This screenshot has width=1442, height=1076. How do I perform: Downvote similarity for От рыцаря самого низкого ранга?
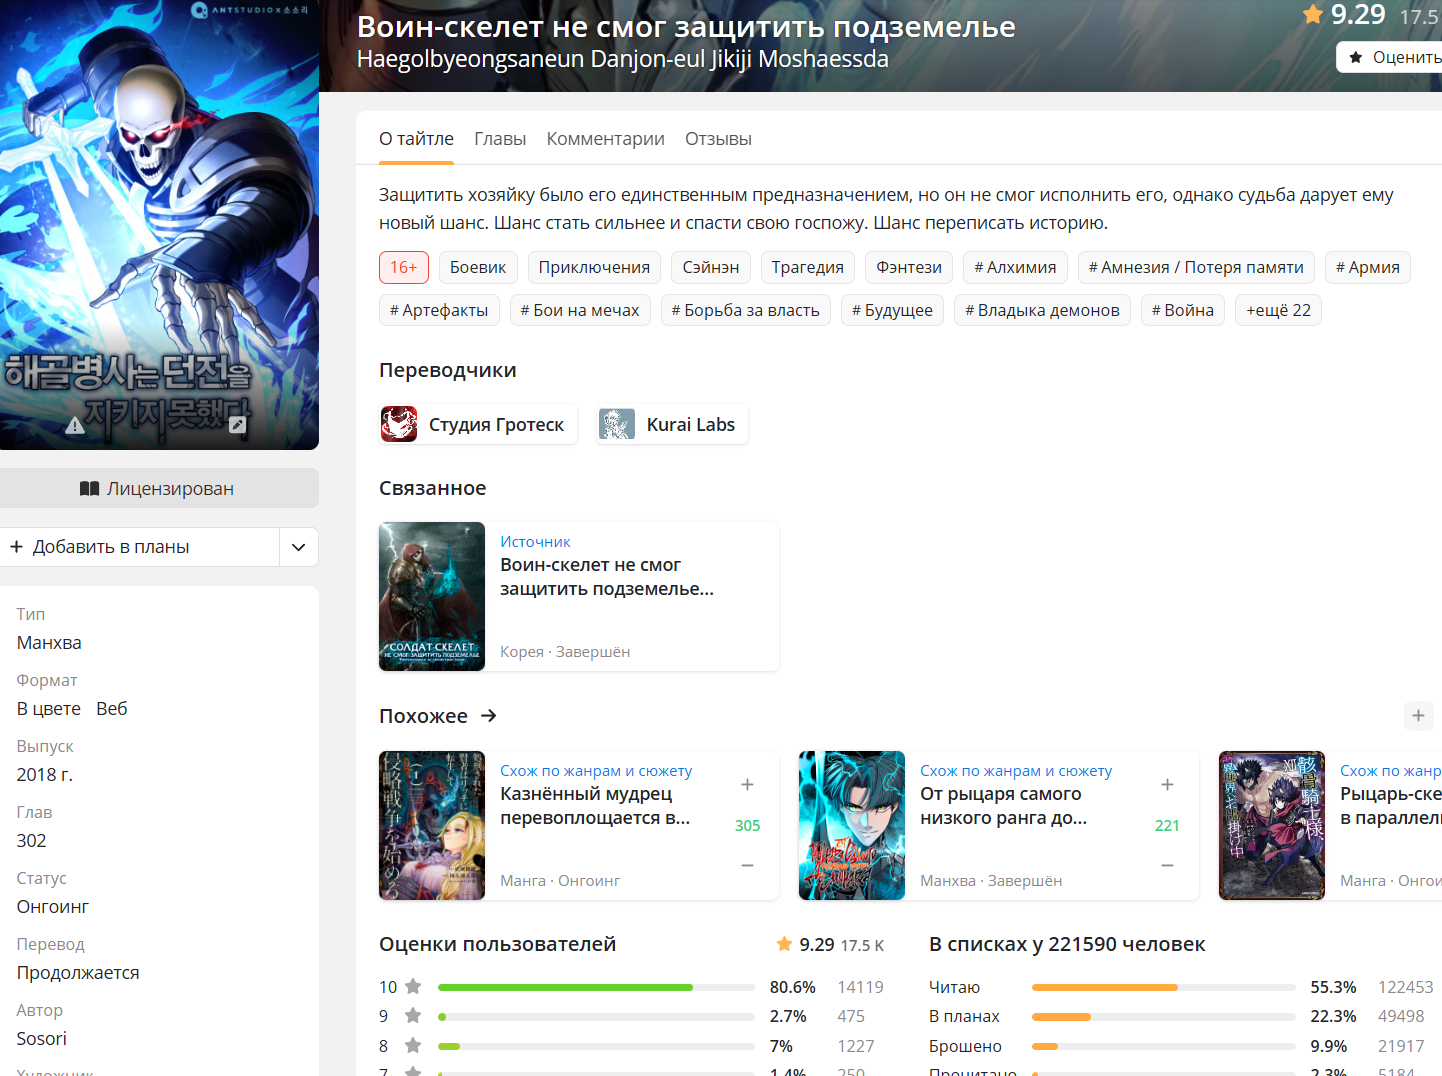tap(1167, 865)
